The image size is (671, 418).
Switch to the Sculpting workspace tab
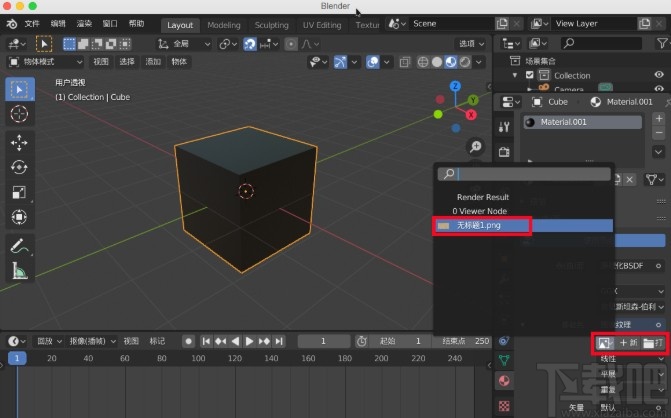click(x=271, y=25)
